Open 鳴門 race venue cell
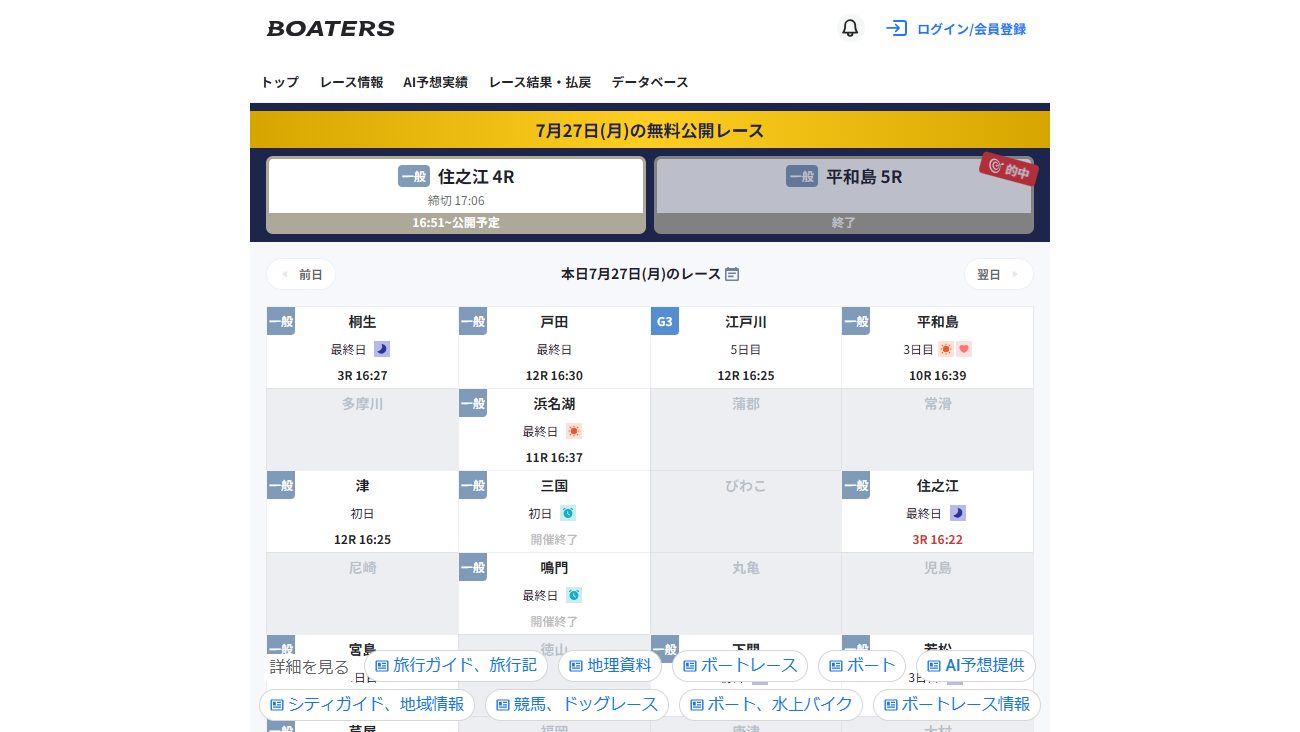Viewport: 1300px width, 732px height. coord(554,594)
